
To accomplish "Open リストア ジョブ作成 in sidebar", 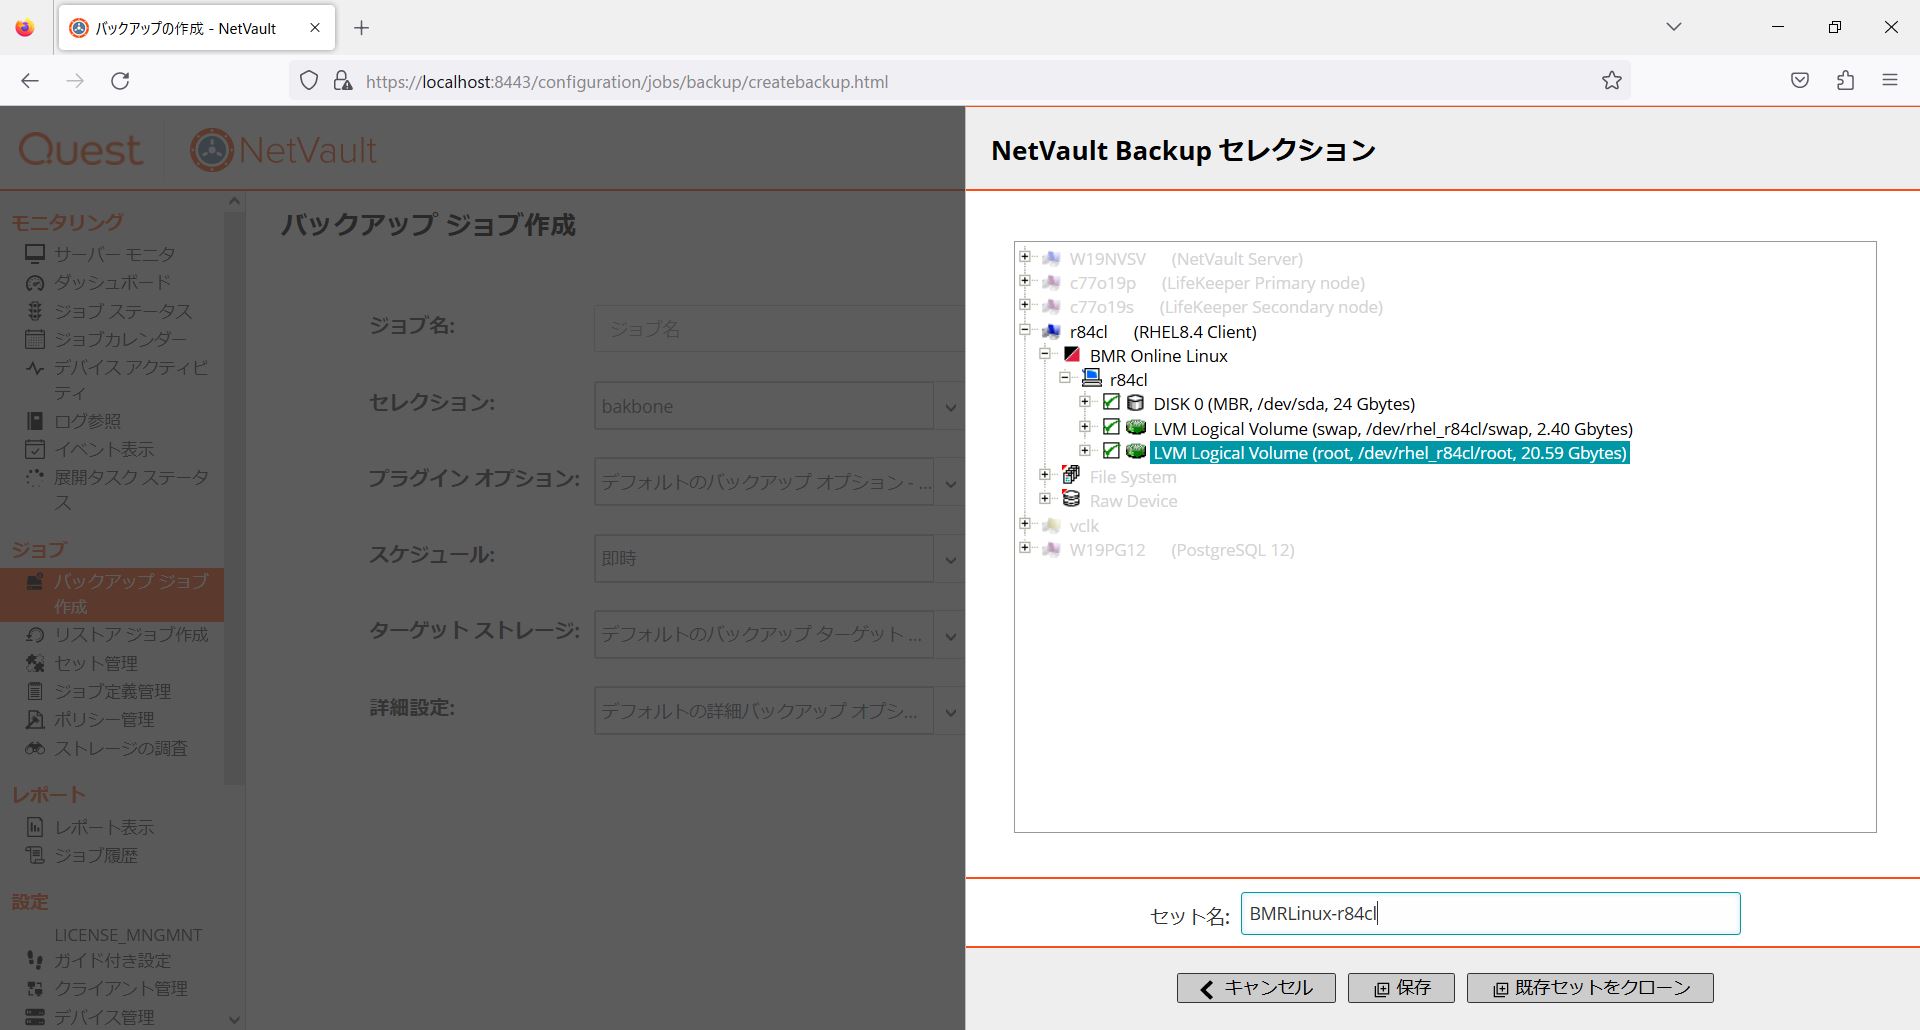I will point(131,635).
